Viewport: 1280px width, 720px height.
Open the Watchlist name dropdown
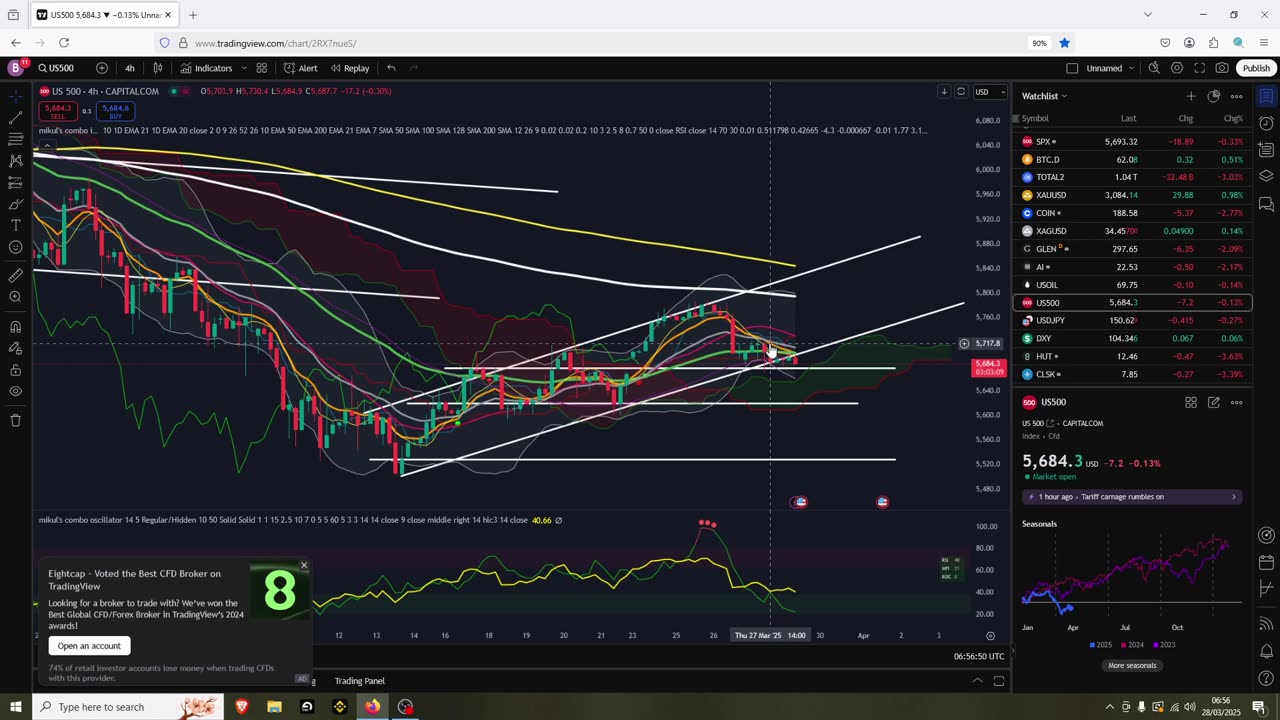point(1044,96)
